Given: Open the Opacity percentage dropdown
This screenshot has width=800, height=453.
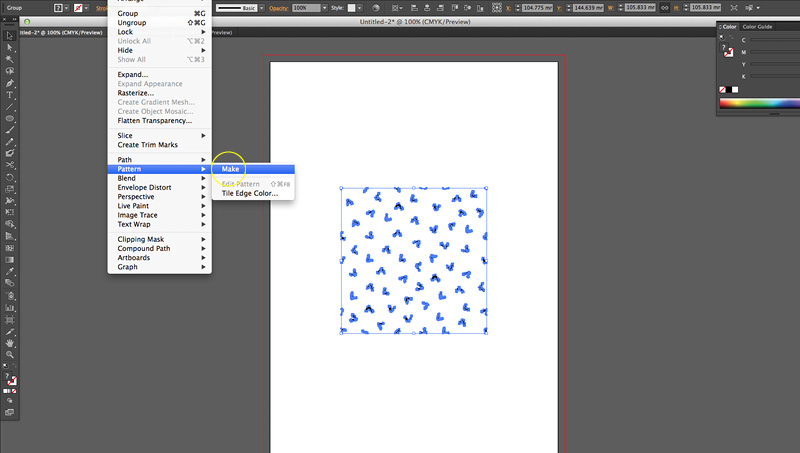Looking at the screenshot, I should [324, 8].
